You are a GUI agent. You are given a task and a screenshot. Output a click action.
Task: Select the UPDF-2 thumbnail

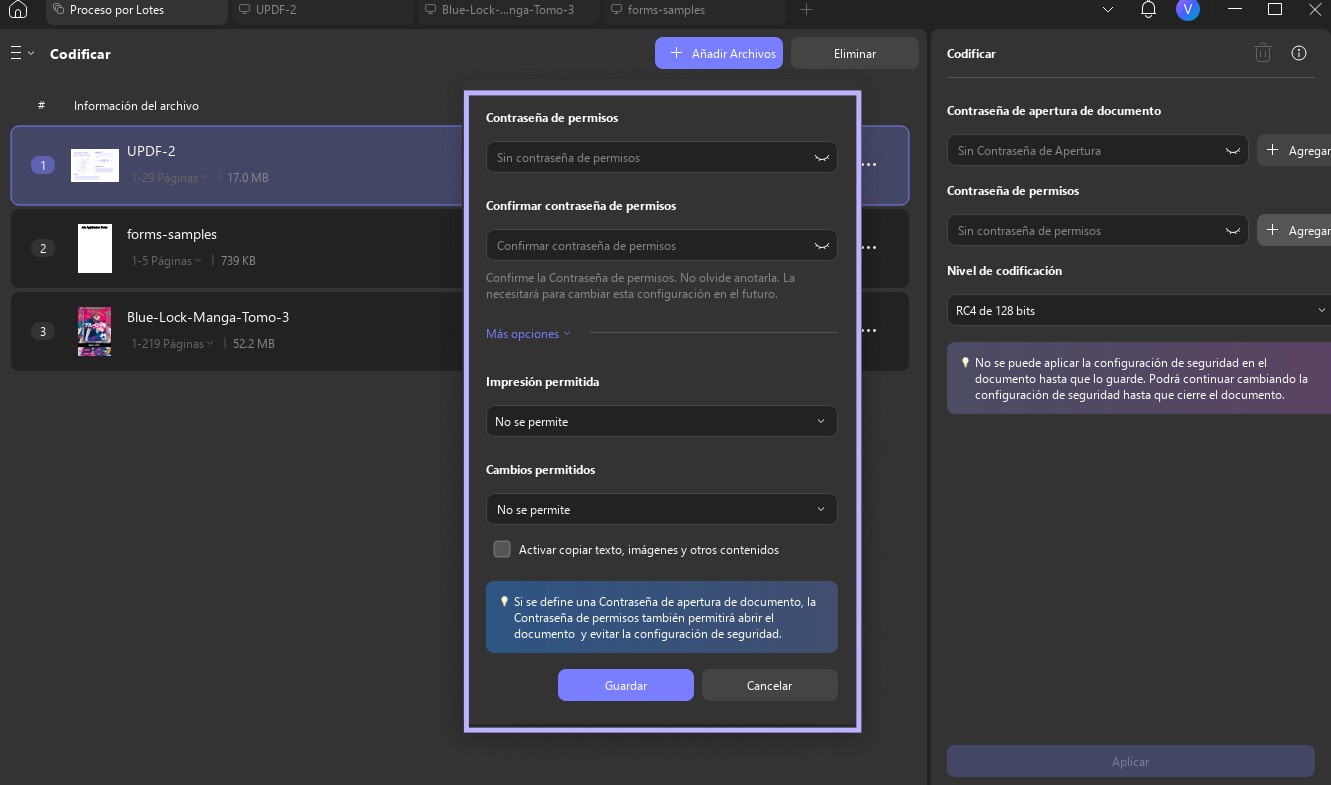coord(95,165)
